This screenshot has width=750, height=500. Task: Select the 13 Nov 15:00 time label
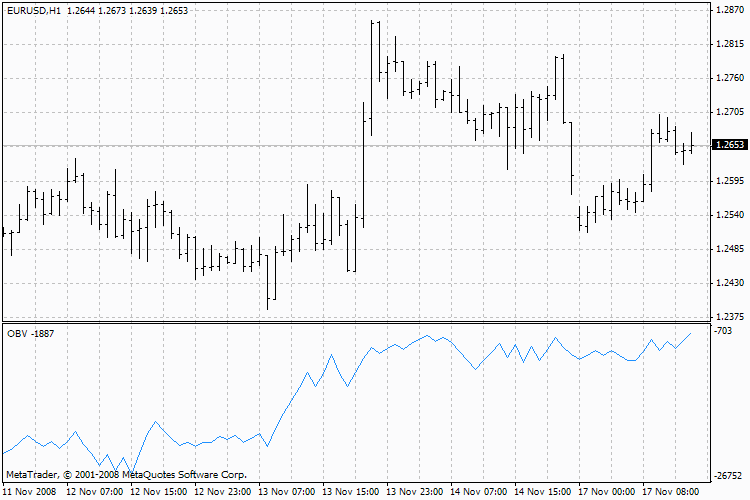(x=351, y=492)
